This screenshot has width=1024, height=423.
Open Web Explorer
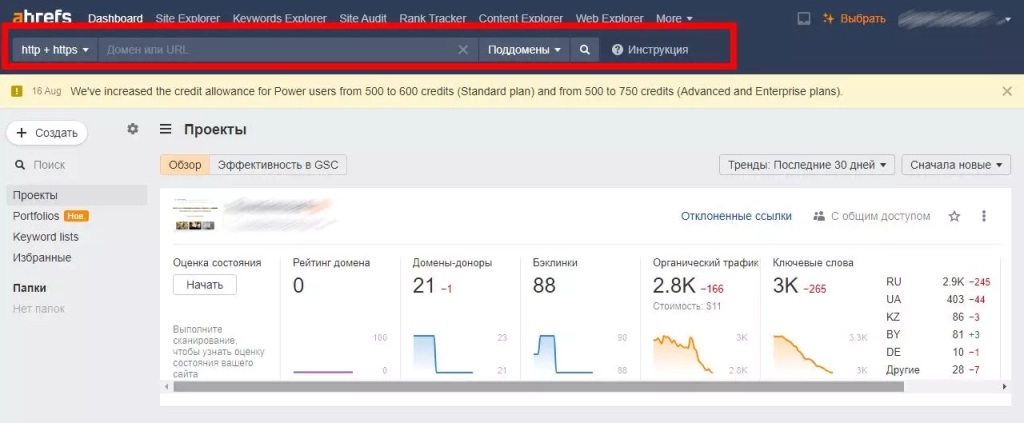click(x=609, y=18)
